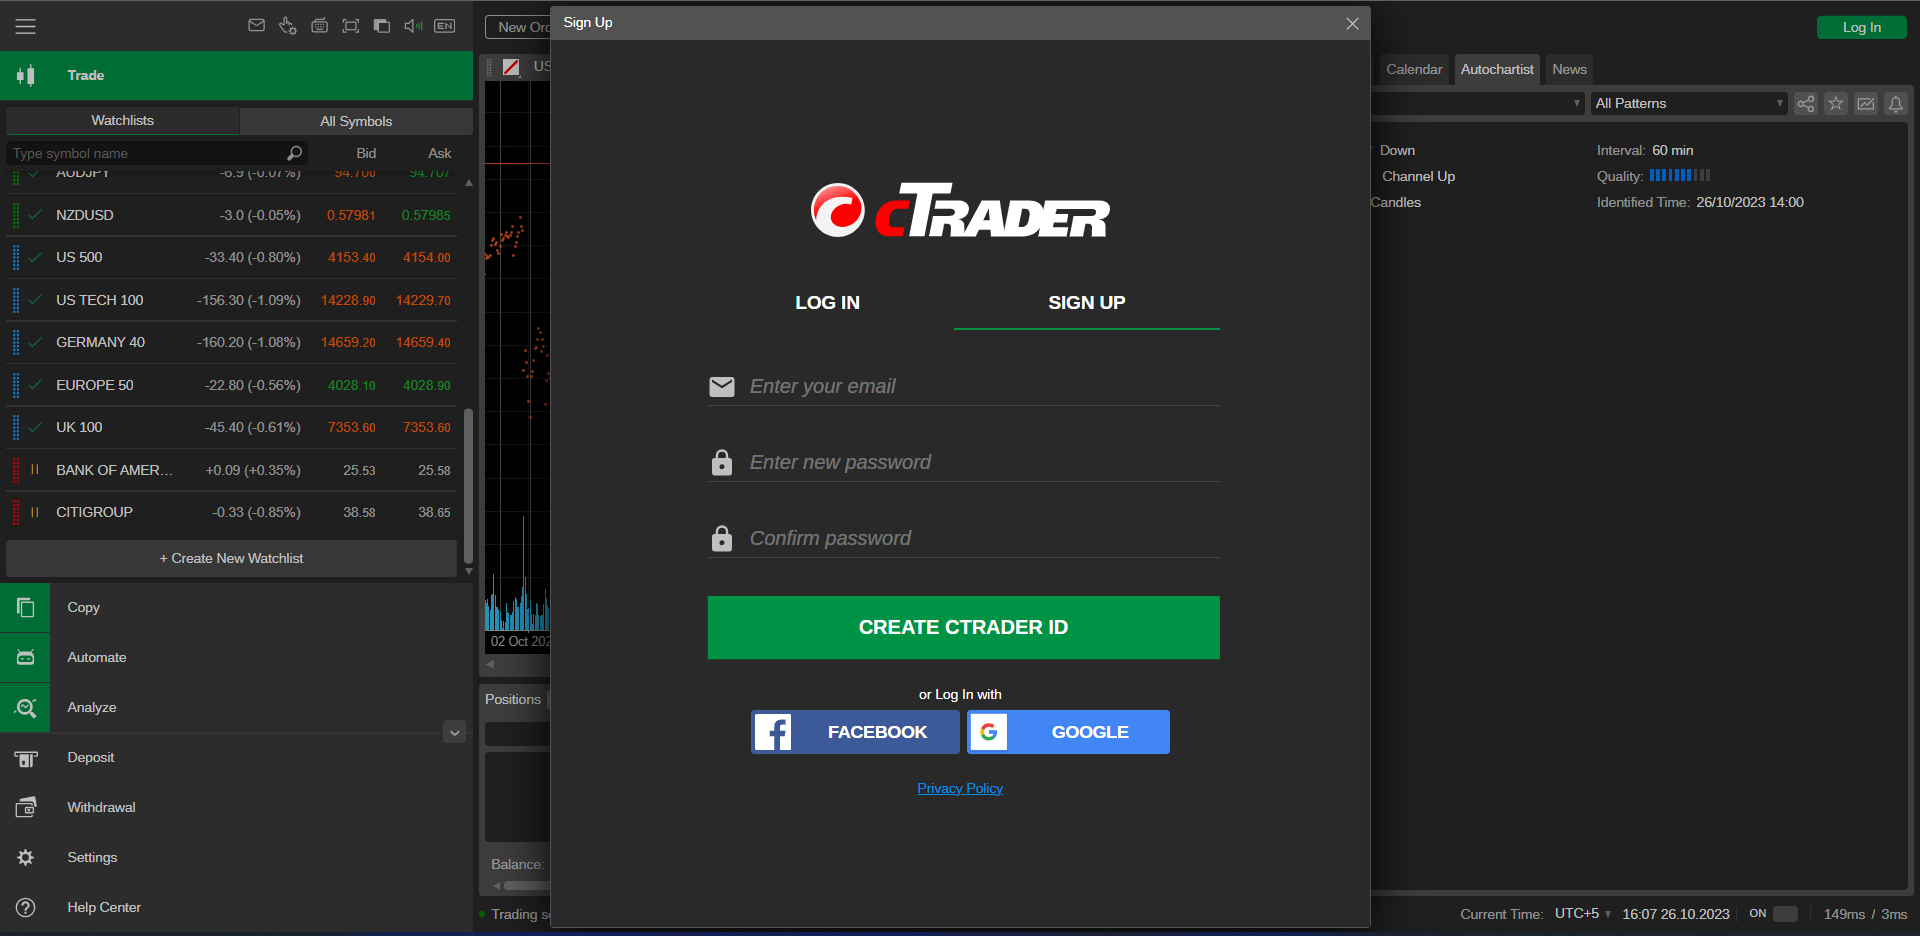The height and width of the screenshot is (936, 1920).
Task: Open the EN language selector
Action: 445,26
